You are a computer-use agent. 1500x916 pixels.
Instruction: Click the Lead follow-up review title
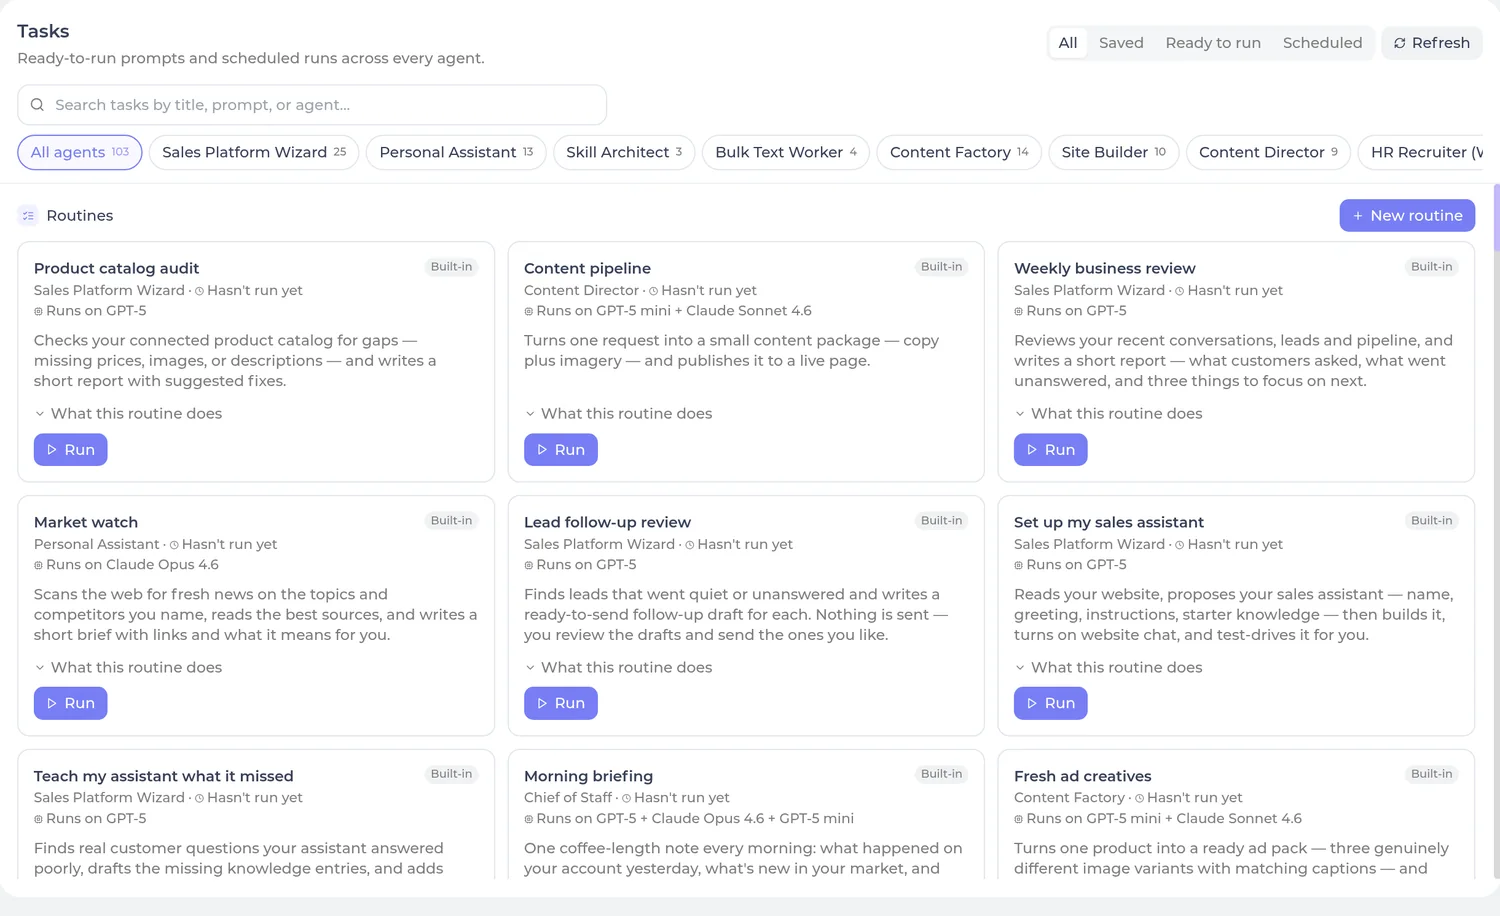(x=607, y=522)
